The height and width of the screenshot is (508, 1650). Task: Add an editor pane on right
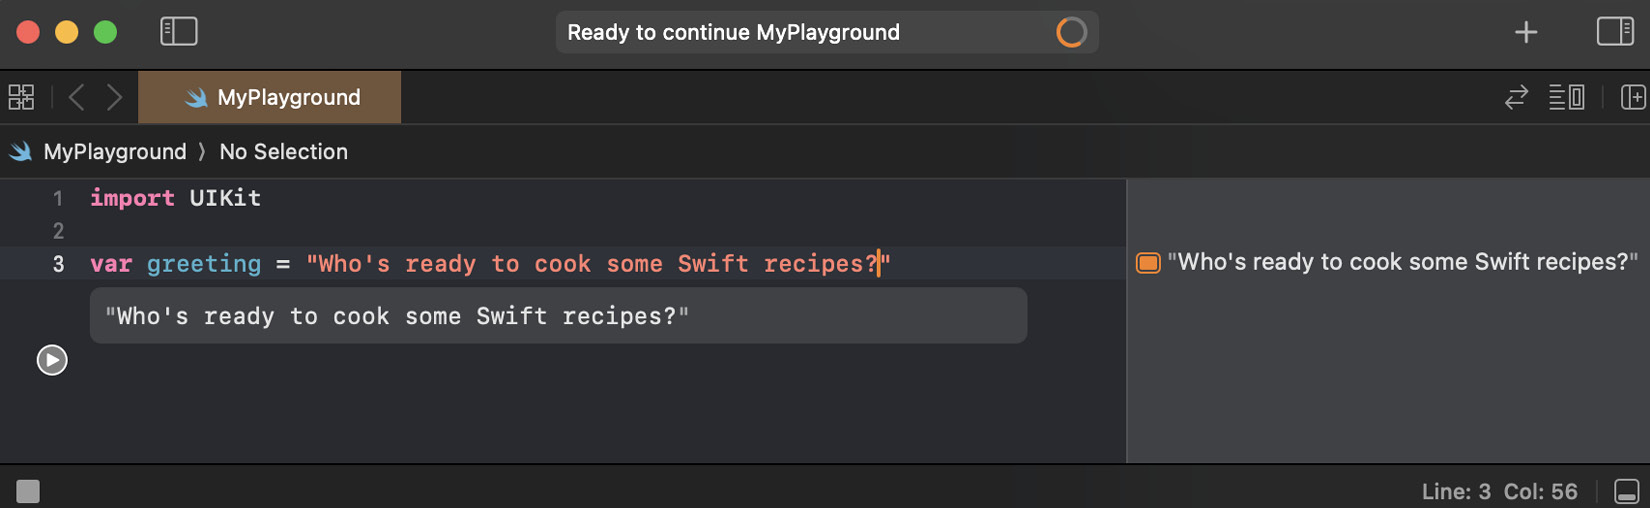[1633, 97]
